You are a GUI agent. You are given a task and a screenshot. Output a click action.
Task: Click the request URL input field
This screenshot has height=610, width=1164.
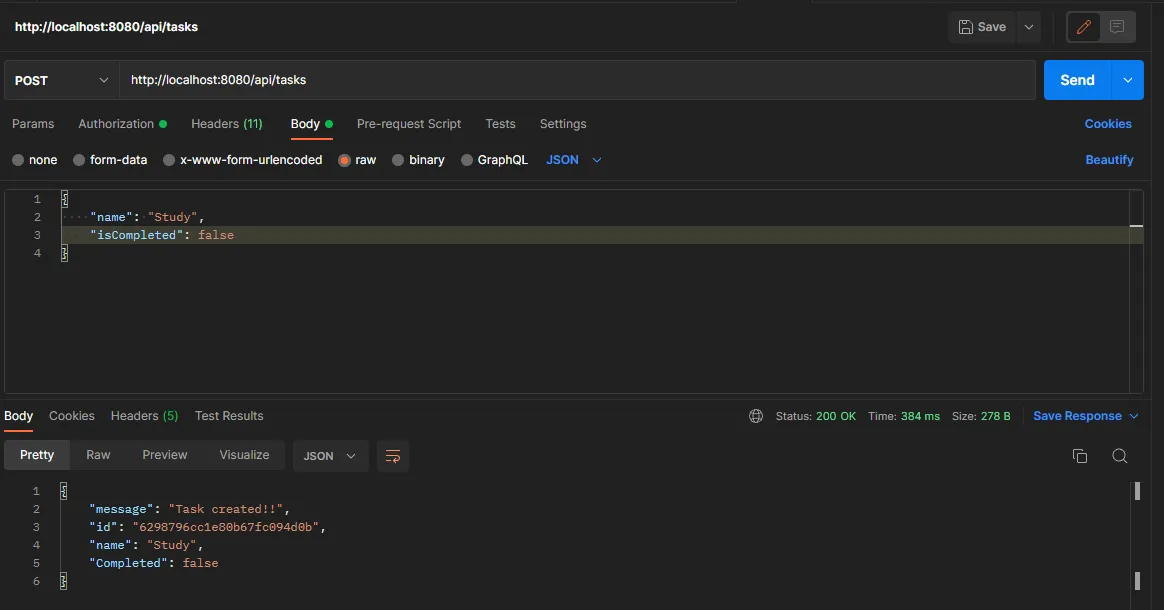576,80
